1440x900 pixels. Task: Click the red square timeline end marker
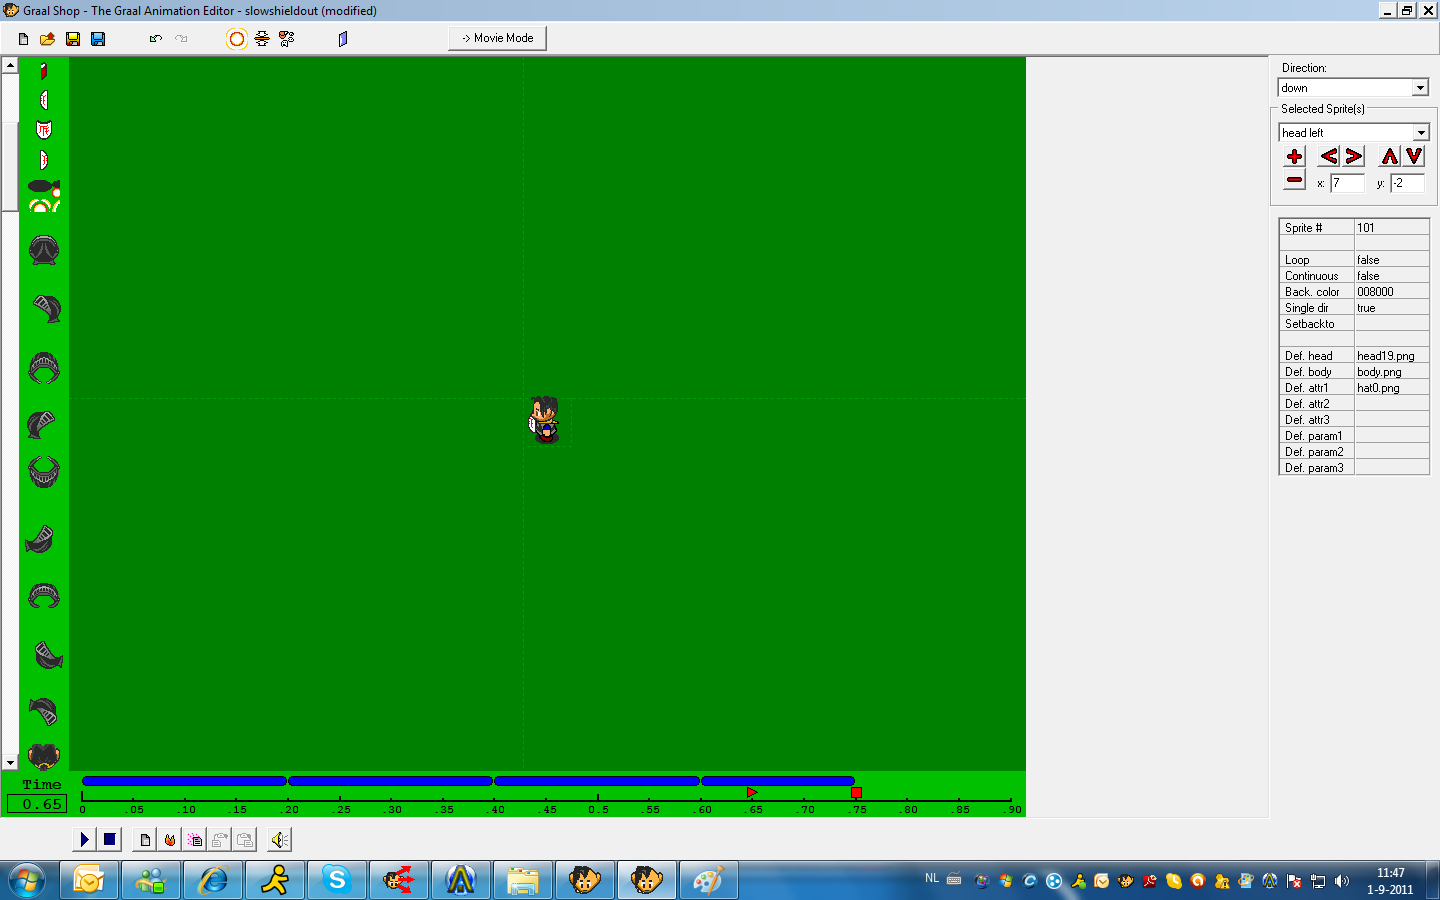(x=856, y=792)
